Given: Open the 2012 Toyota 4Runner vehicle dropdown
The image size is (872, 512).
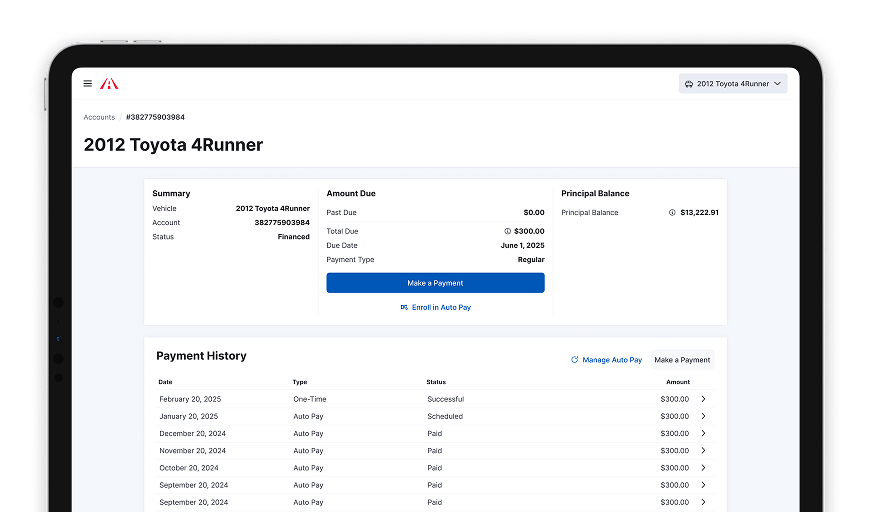Looking at the screenshot, I should [732, 83].
